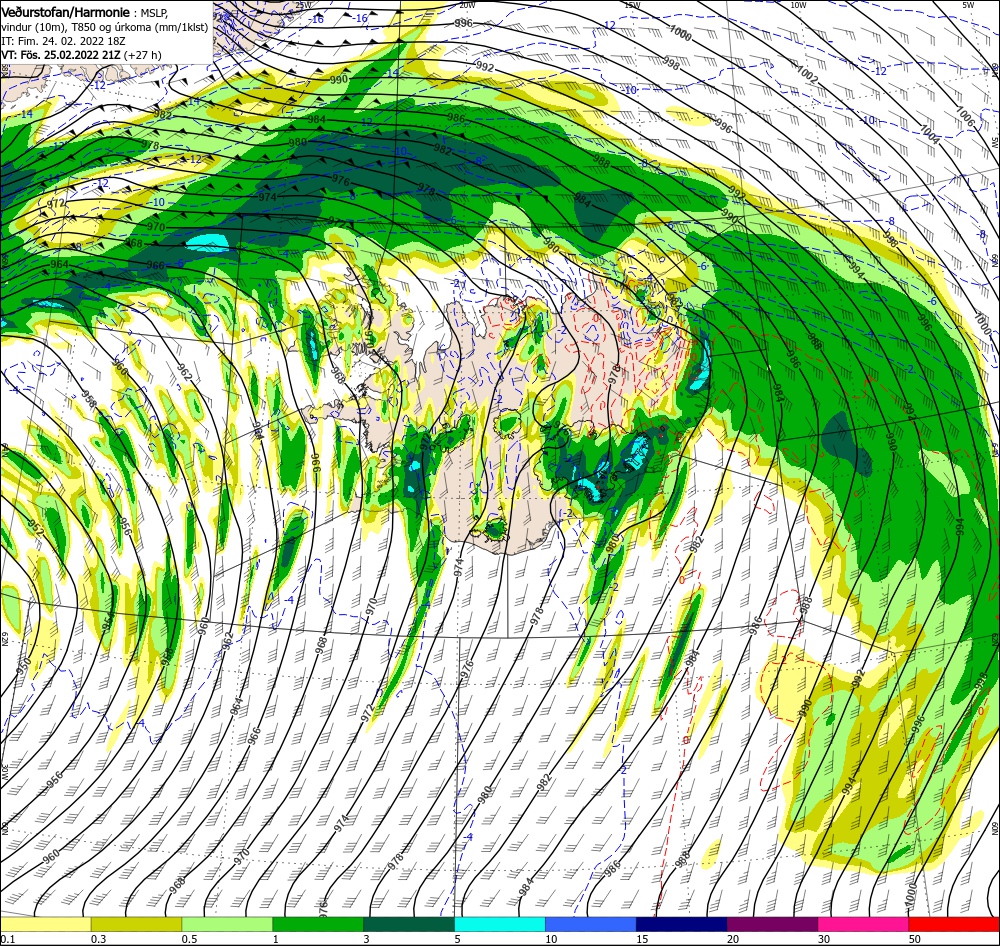Click the '20W' longitude label
This screenshot has height=946, width=1000.
pyautogui.click(x=467, y=5)
